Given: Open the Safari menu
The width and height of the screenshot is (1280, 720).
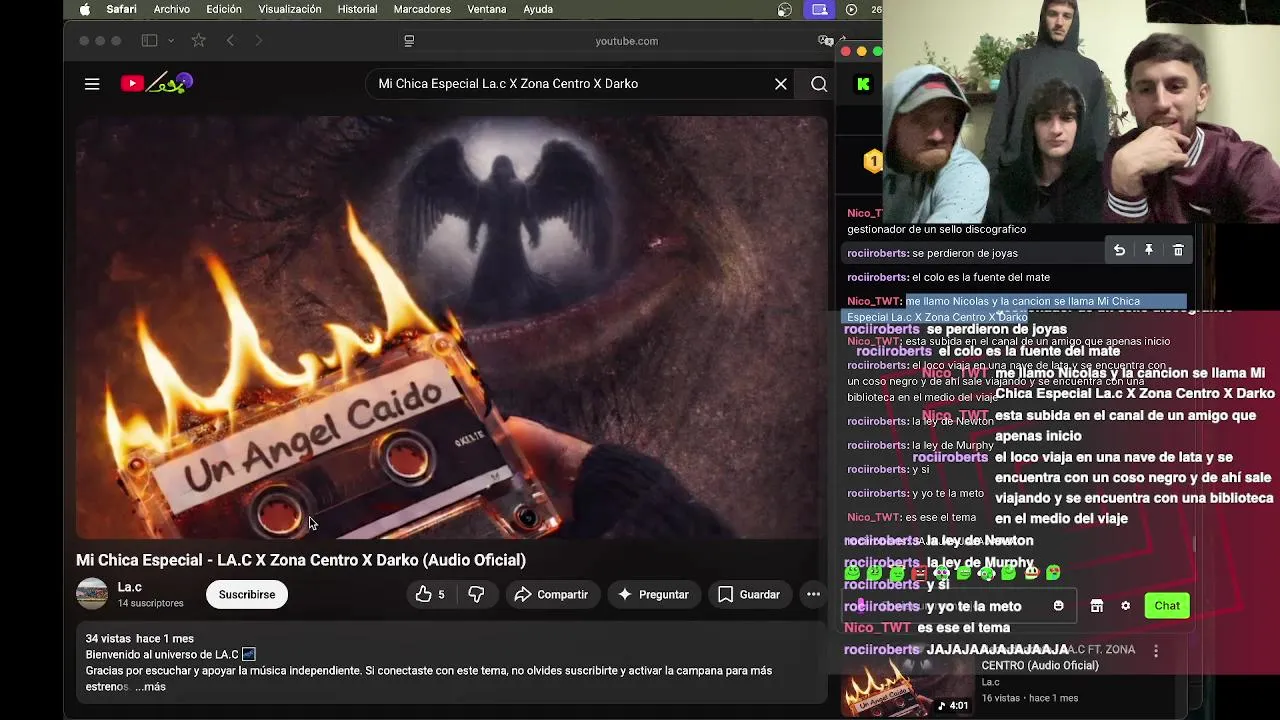Looking at the screenshot, I should (121, 9).
